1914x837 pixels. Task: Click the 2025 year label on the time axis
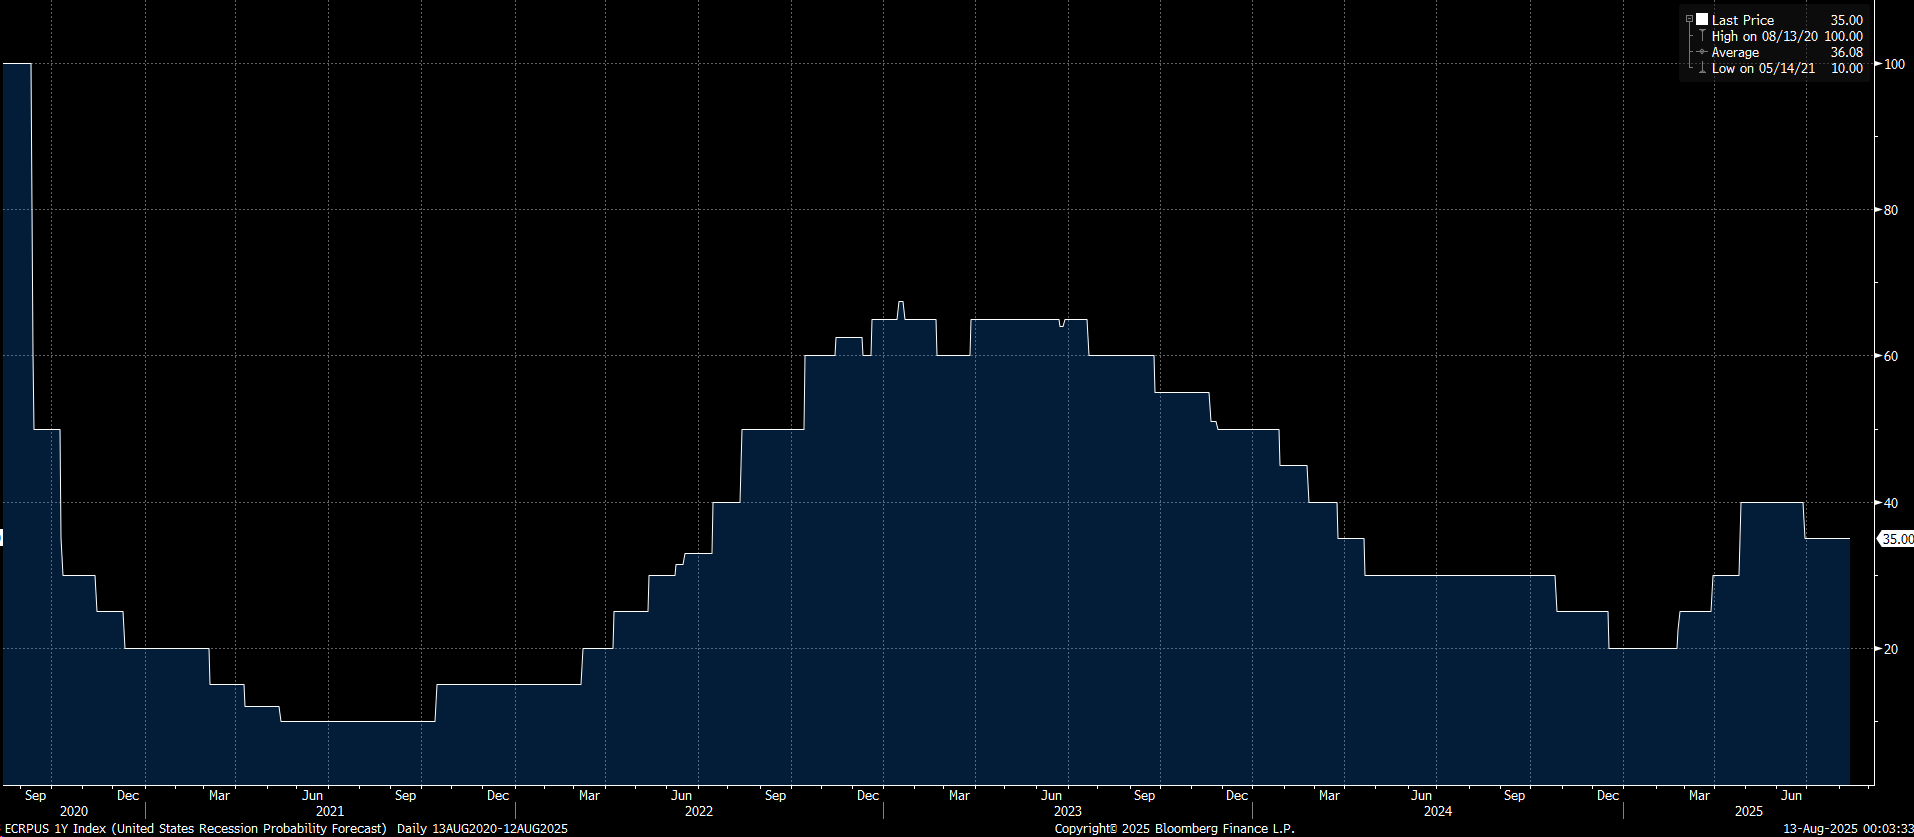pos(1748,811)
